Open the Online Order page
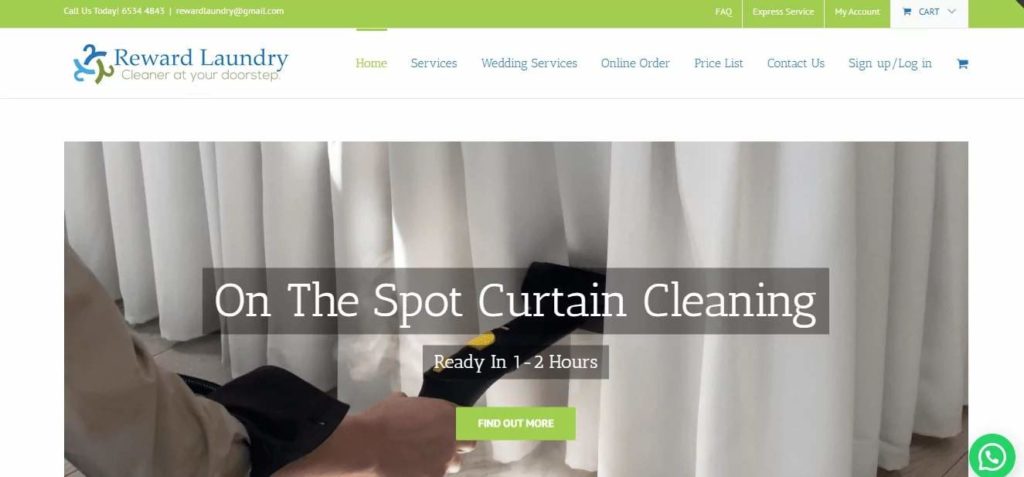1024x477 pixels. pyautogui.click(x=635, y=63)
